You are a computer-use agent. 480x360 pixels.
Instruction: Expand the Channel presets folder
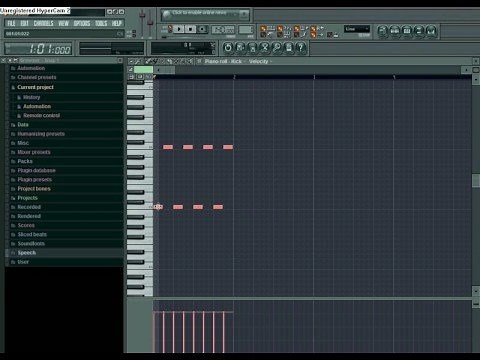click(x=37, y=77)
